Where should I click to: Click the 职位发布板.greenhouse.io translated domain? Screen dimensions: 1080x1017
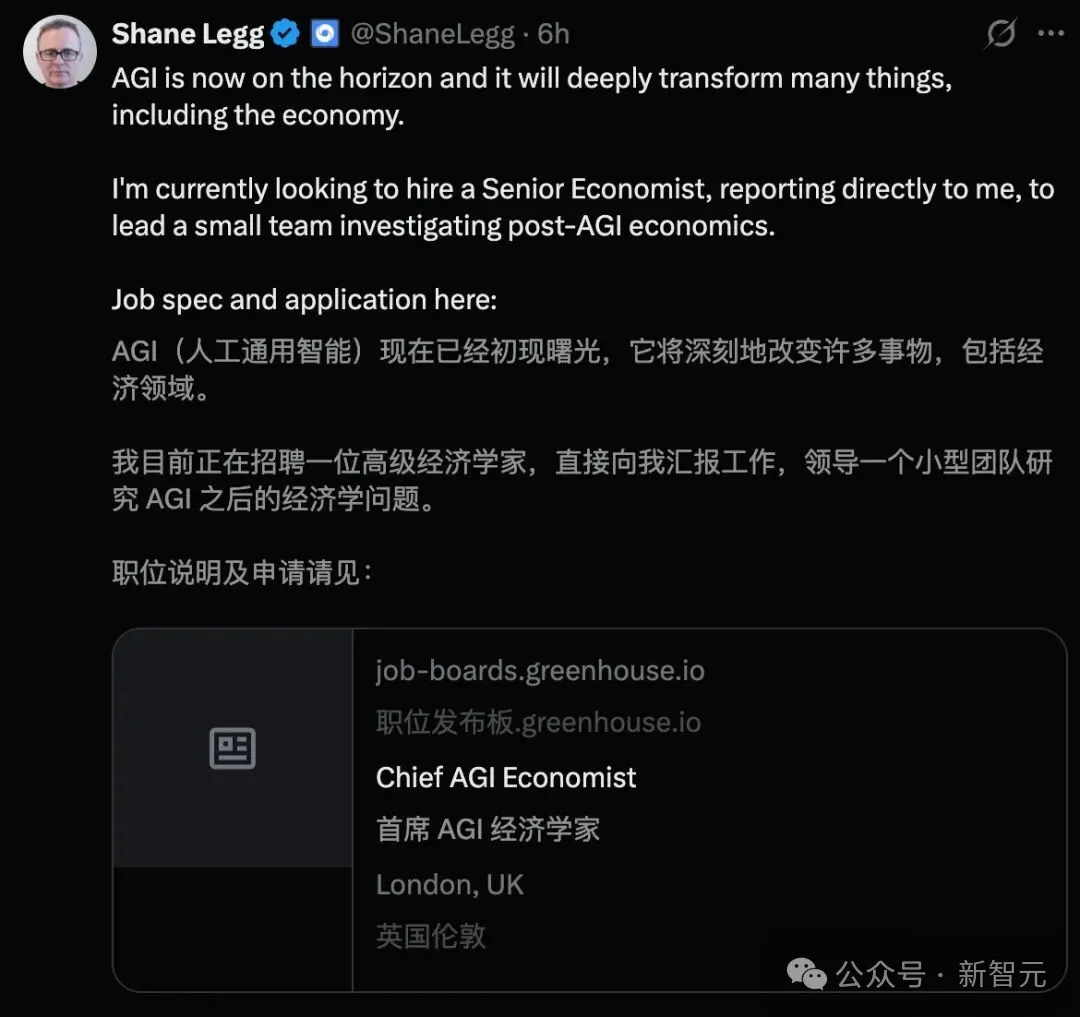[538, 722]
